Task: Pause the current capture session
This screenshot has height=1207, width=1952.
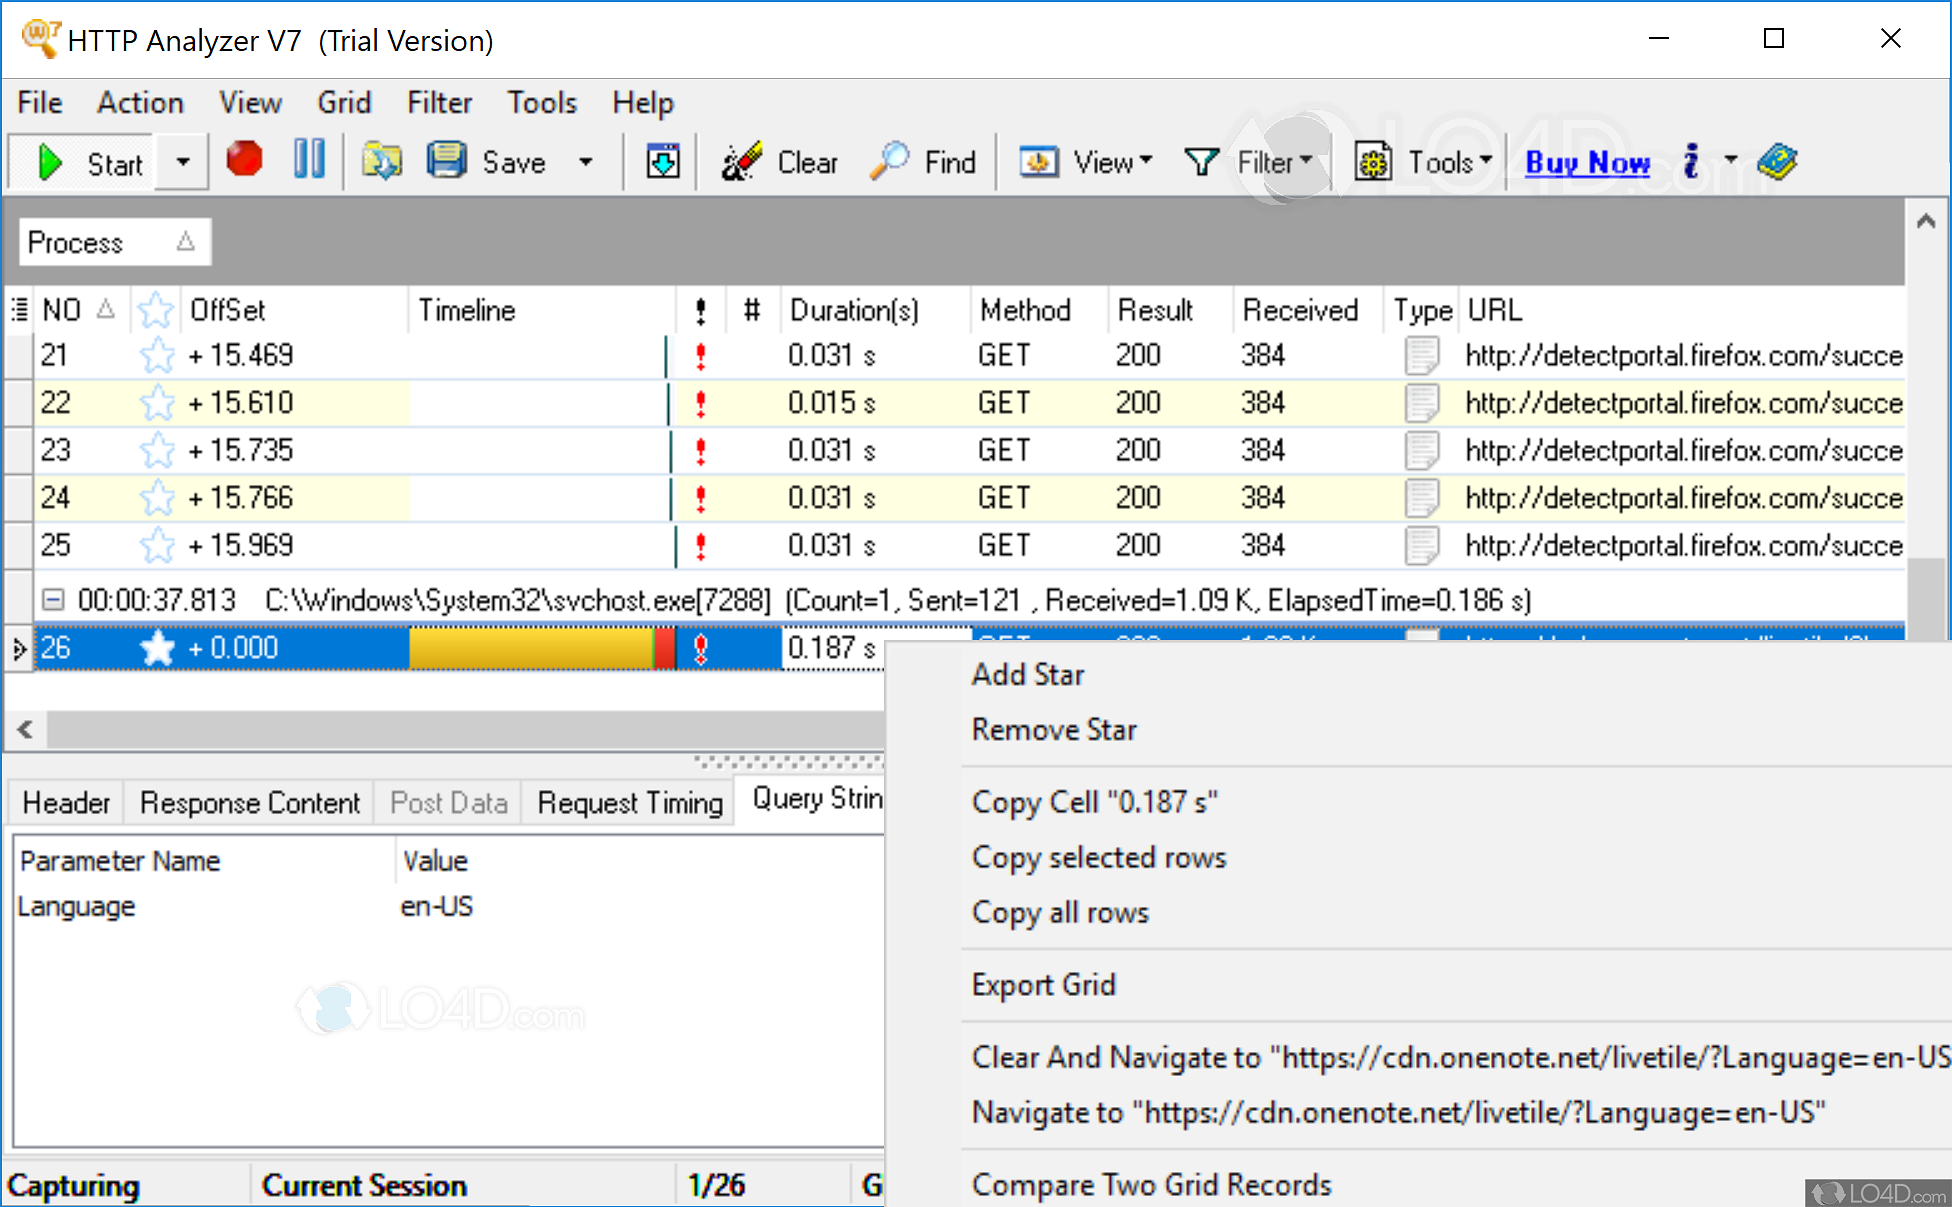Action: pyautogui.click(x=308, y=161)
